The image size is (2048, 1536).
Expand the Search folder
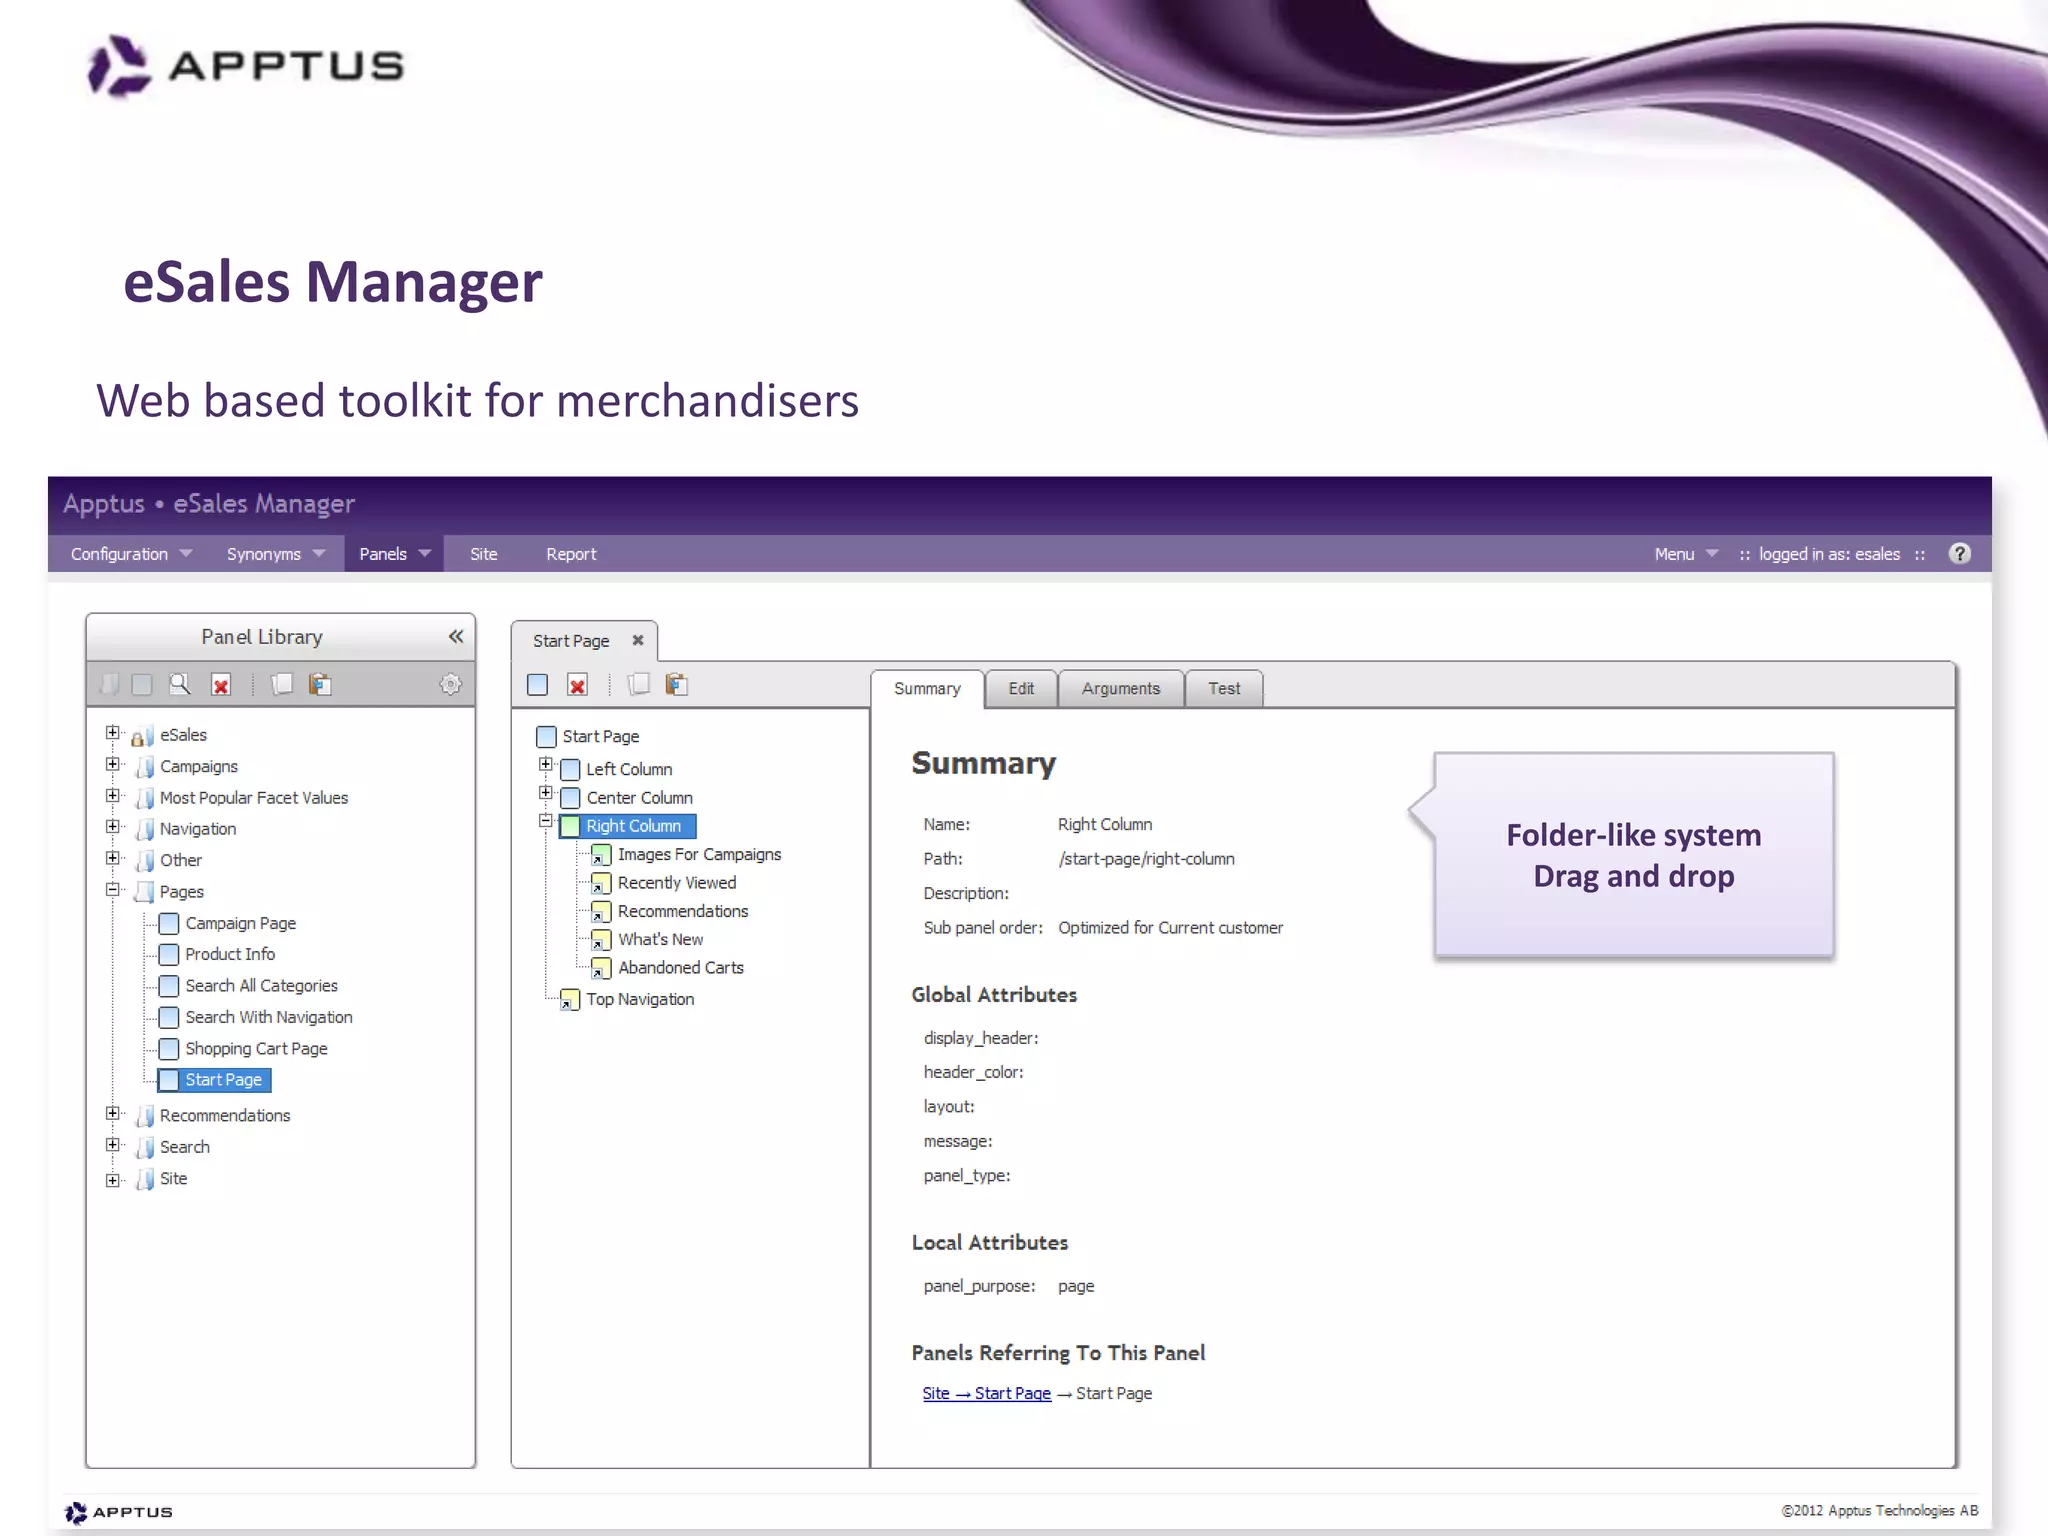click(x=113, y=1145)
